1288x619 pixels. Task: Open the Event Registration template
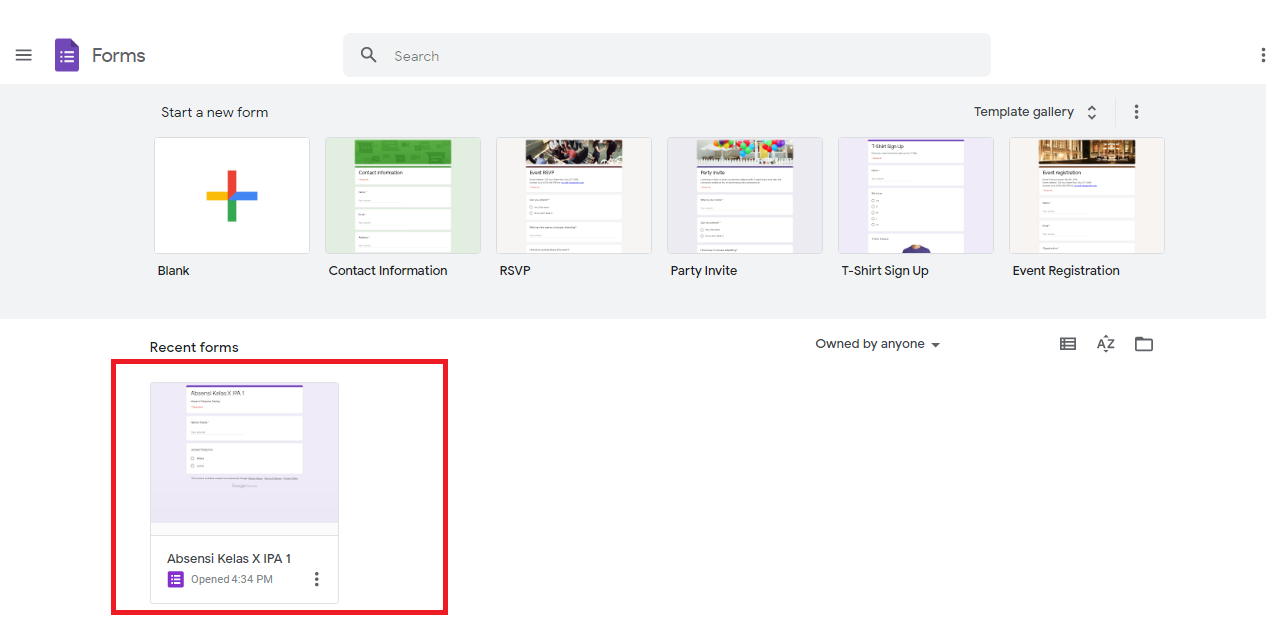click(1086, 195)
